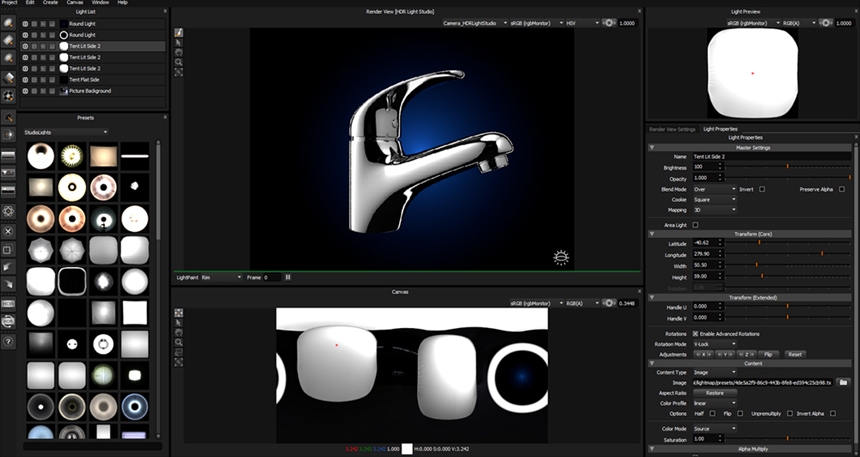The height and width of the screenshot is (457, 860).
Task: Click fit-to-view icon in Render View toolbar
Action: pos(178,72)
